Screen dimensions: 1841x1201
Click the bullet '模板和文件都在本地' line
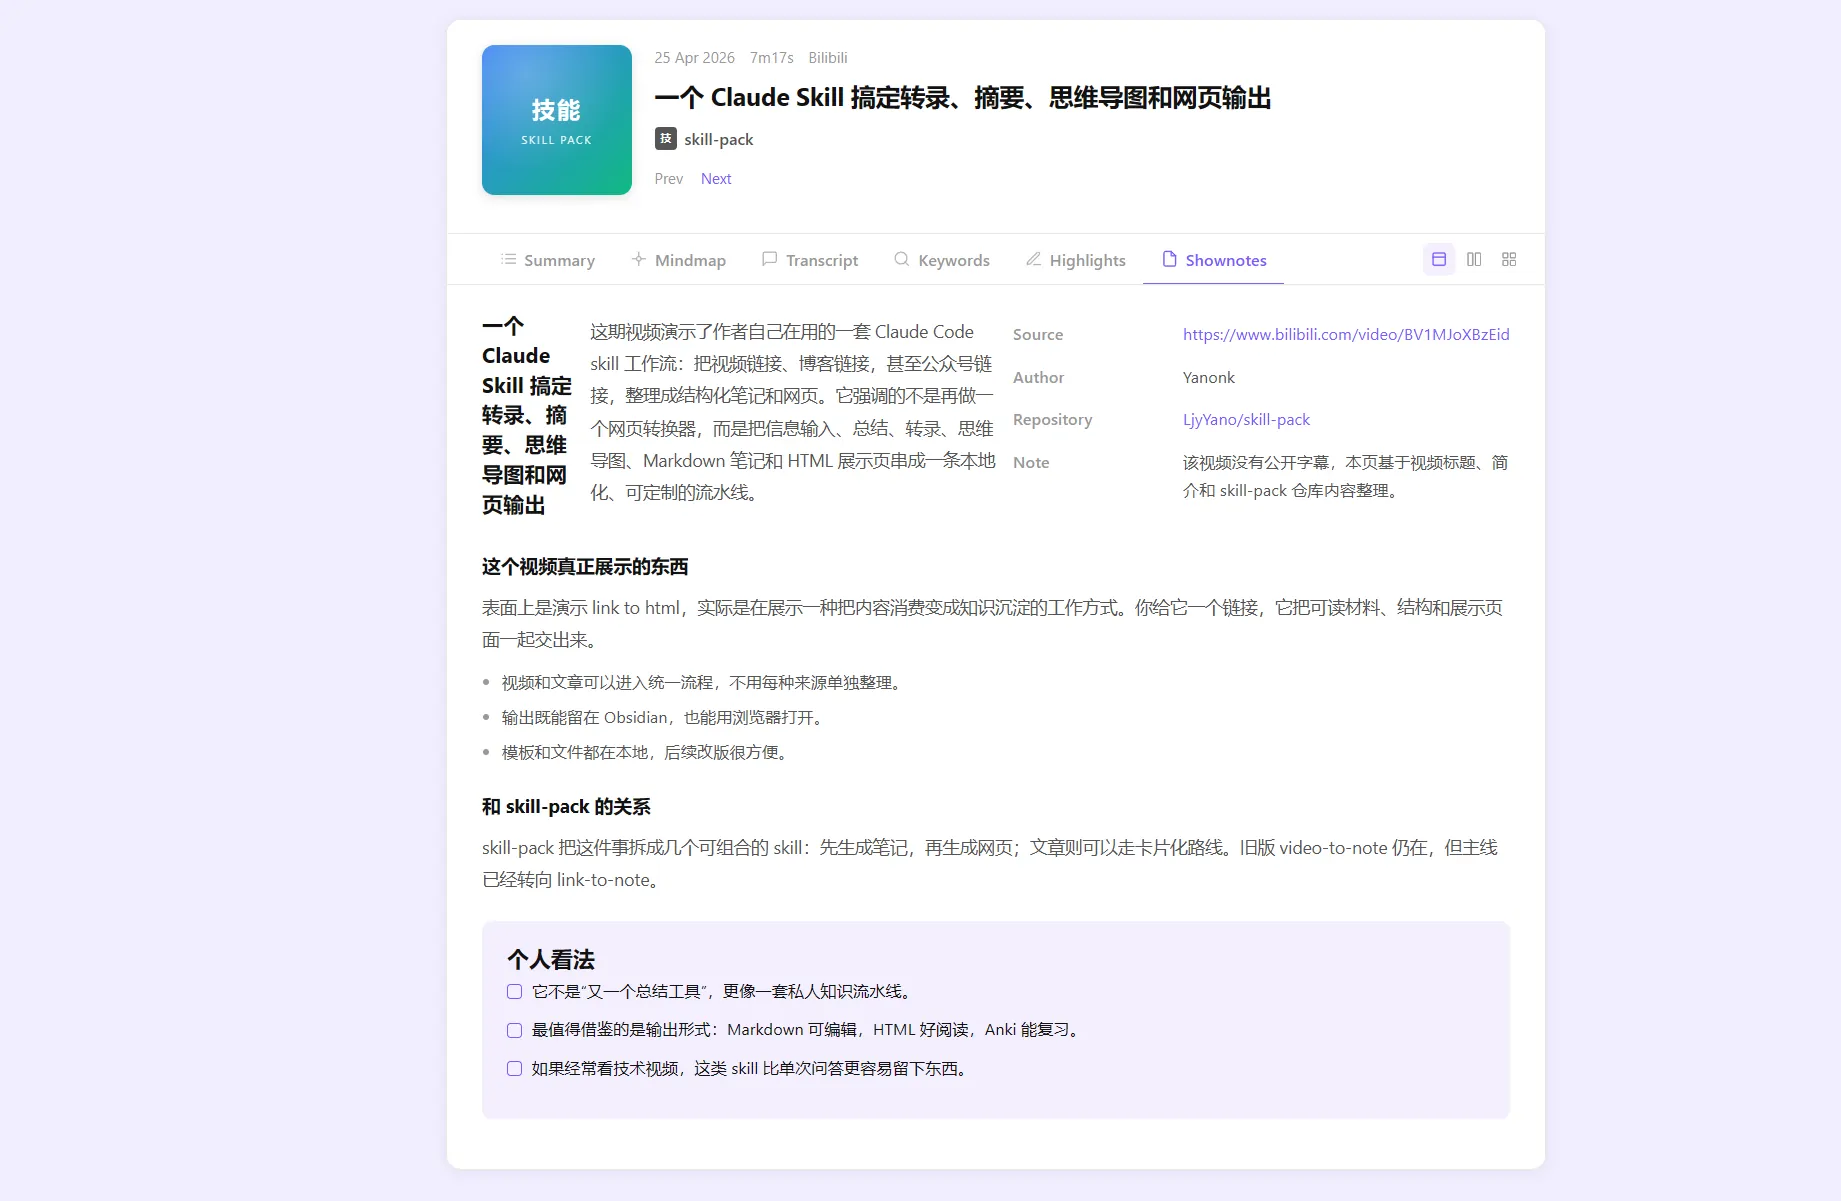(x=646, y=753)
